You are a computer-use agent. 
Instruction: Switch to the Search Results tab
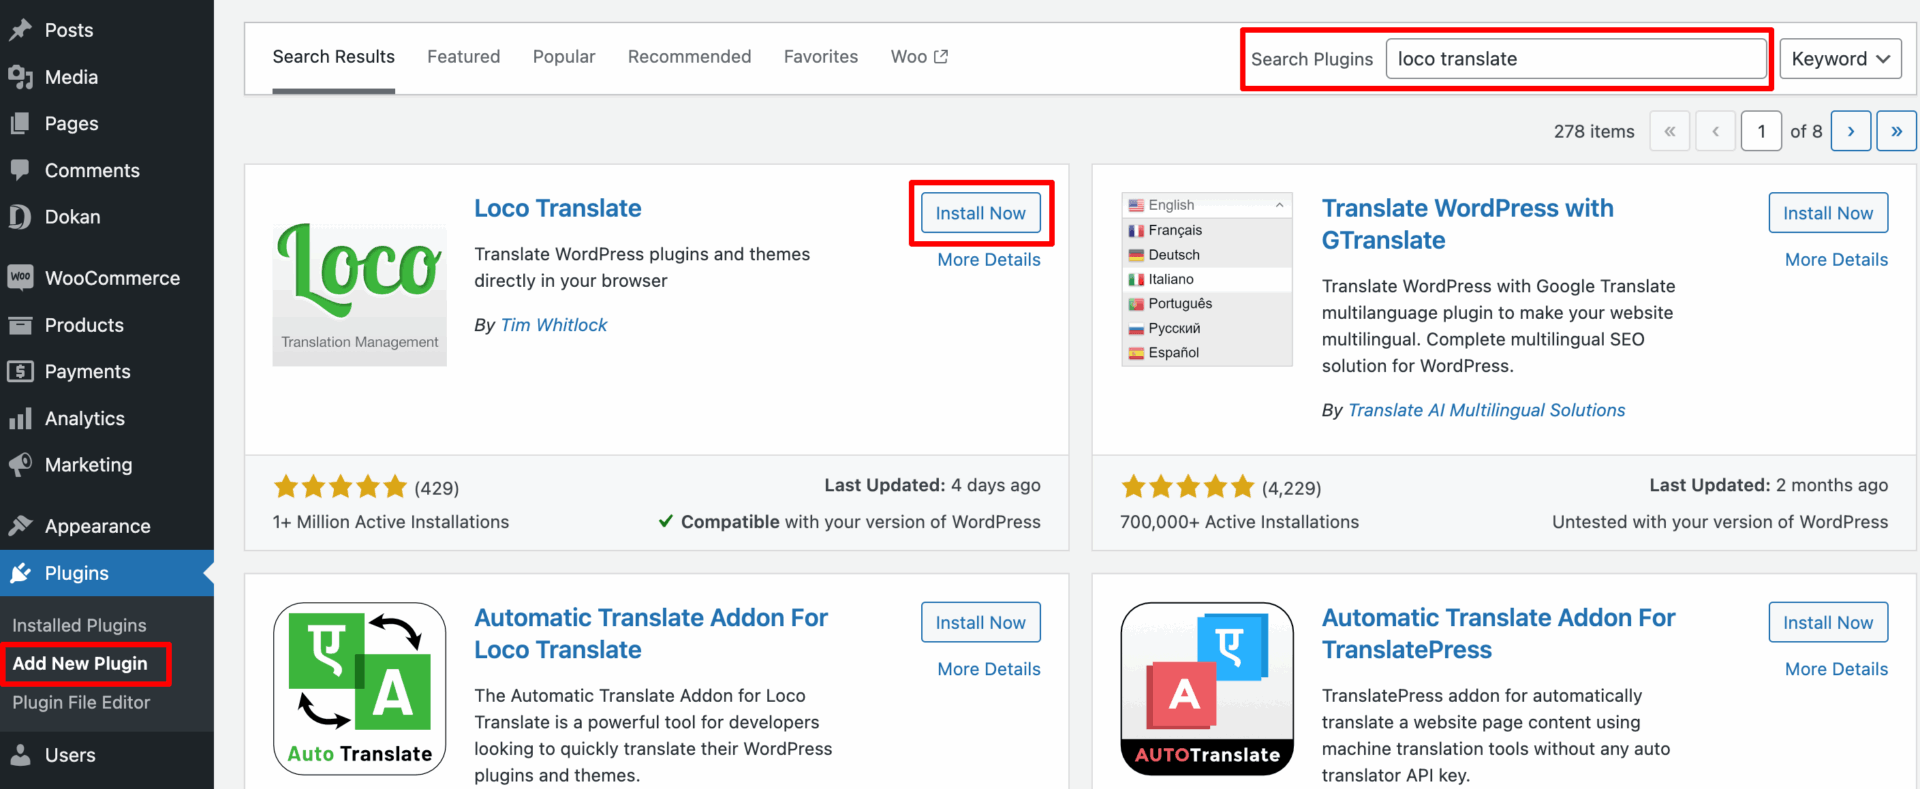point(334,57)
